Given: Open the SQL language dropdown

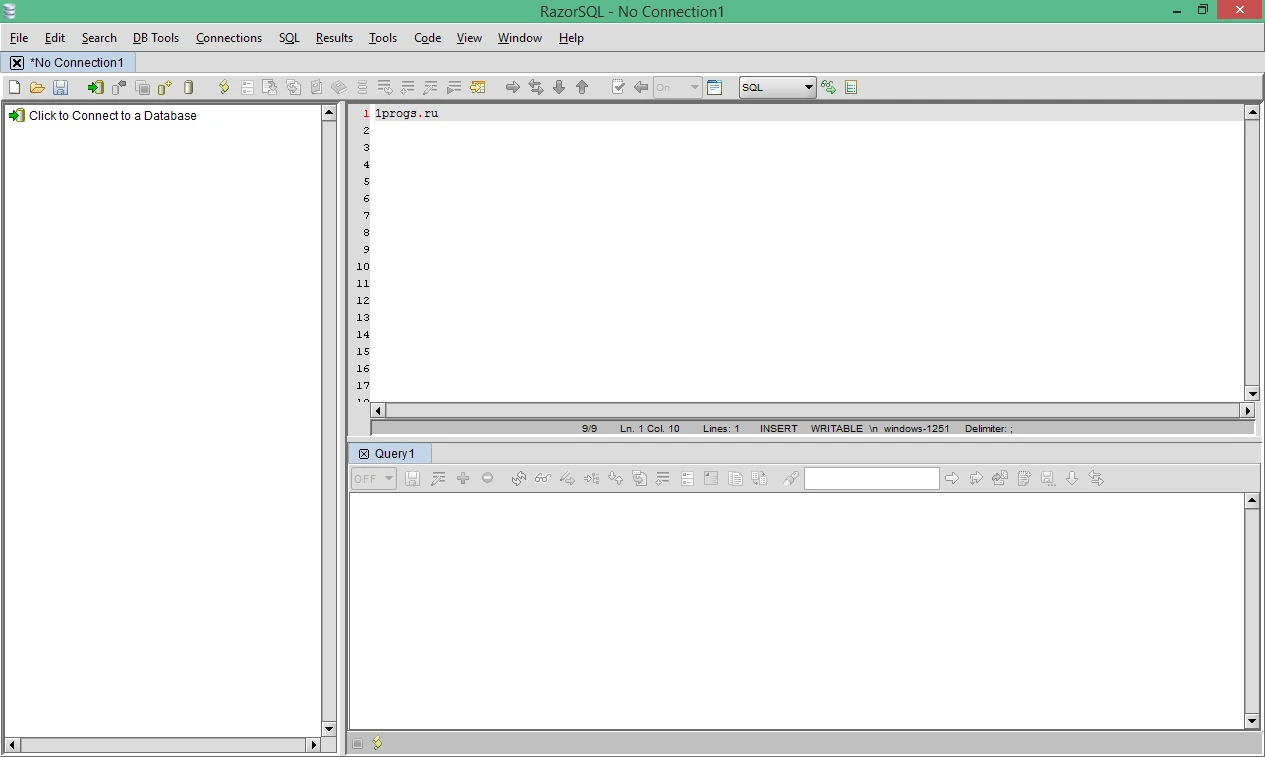Looking at the screenshot, I should click(x=778, y=87).
